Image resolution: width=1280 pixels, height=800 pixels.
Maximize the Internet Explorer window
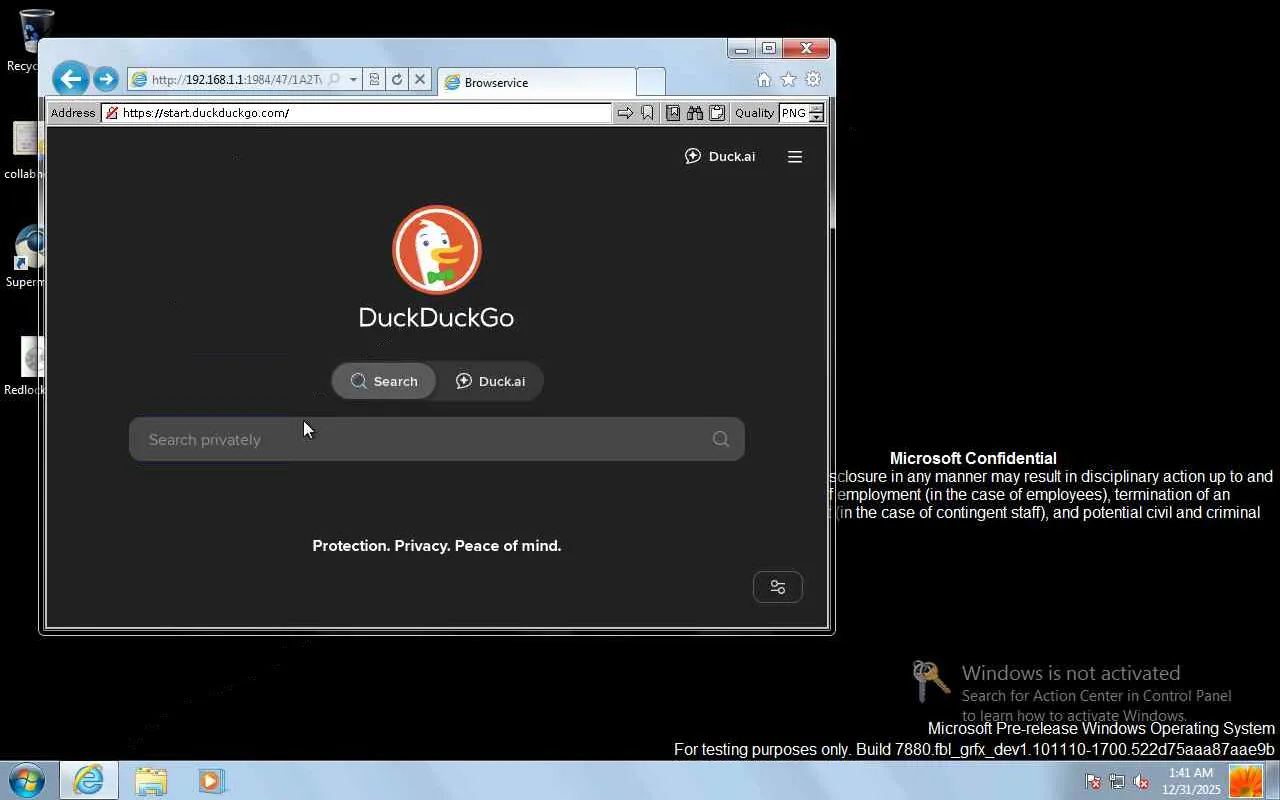click(768, 48)
